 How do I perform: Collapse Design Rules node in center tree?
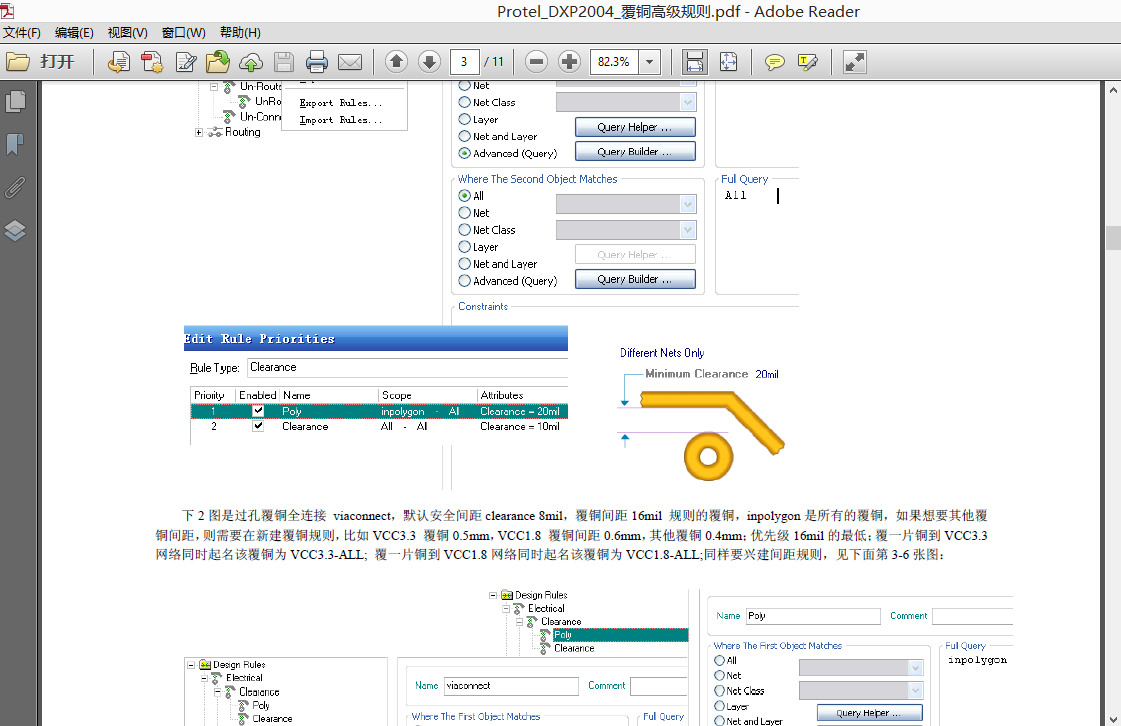click(493, 595)
